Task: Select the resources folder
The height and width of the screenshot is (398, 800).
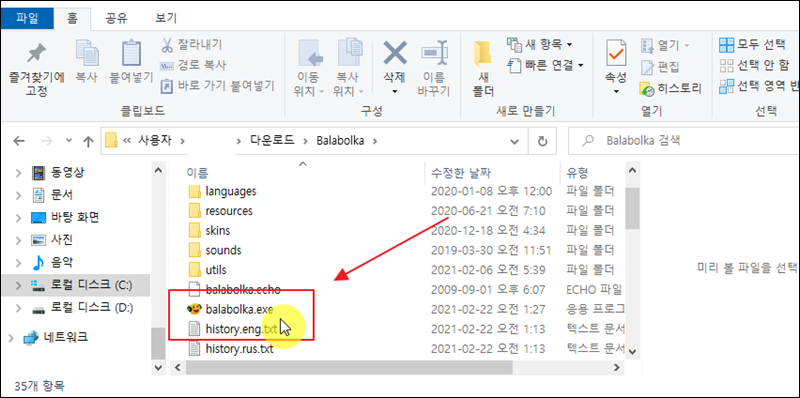Action: pyautogui.click(x=229, y=211)
